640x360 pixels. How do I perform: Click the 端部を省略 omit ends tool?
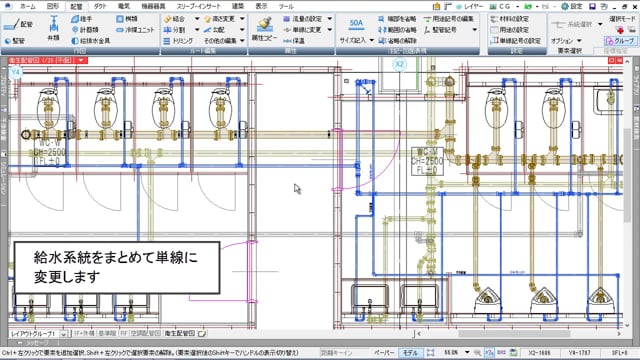pos(397,19)
